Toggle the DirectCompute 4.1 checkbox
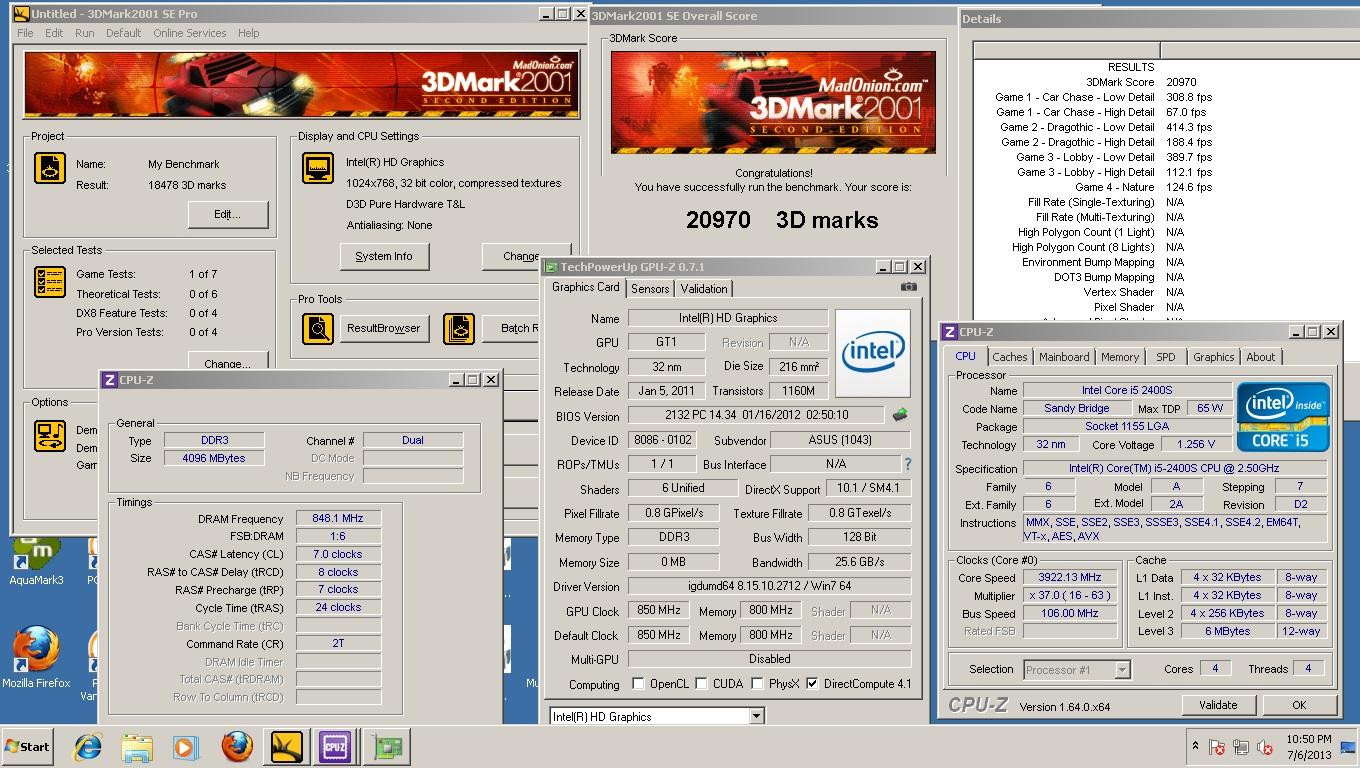This screenshot has width=1360, height=768. 812,684
